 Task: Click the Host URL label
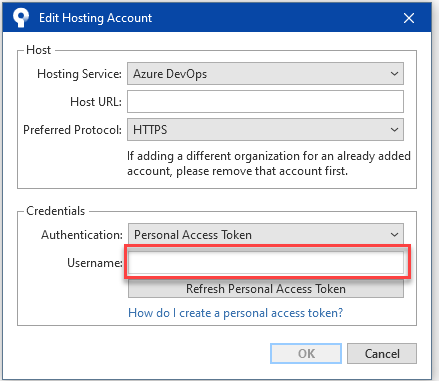point(96,102)
